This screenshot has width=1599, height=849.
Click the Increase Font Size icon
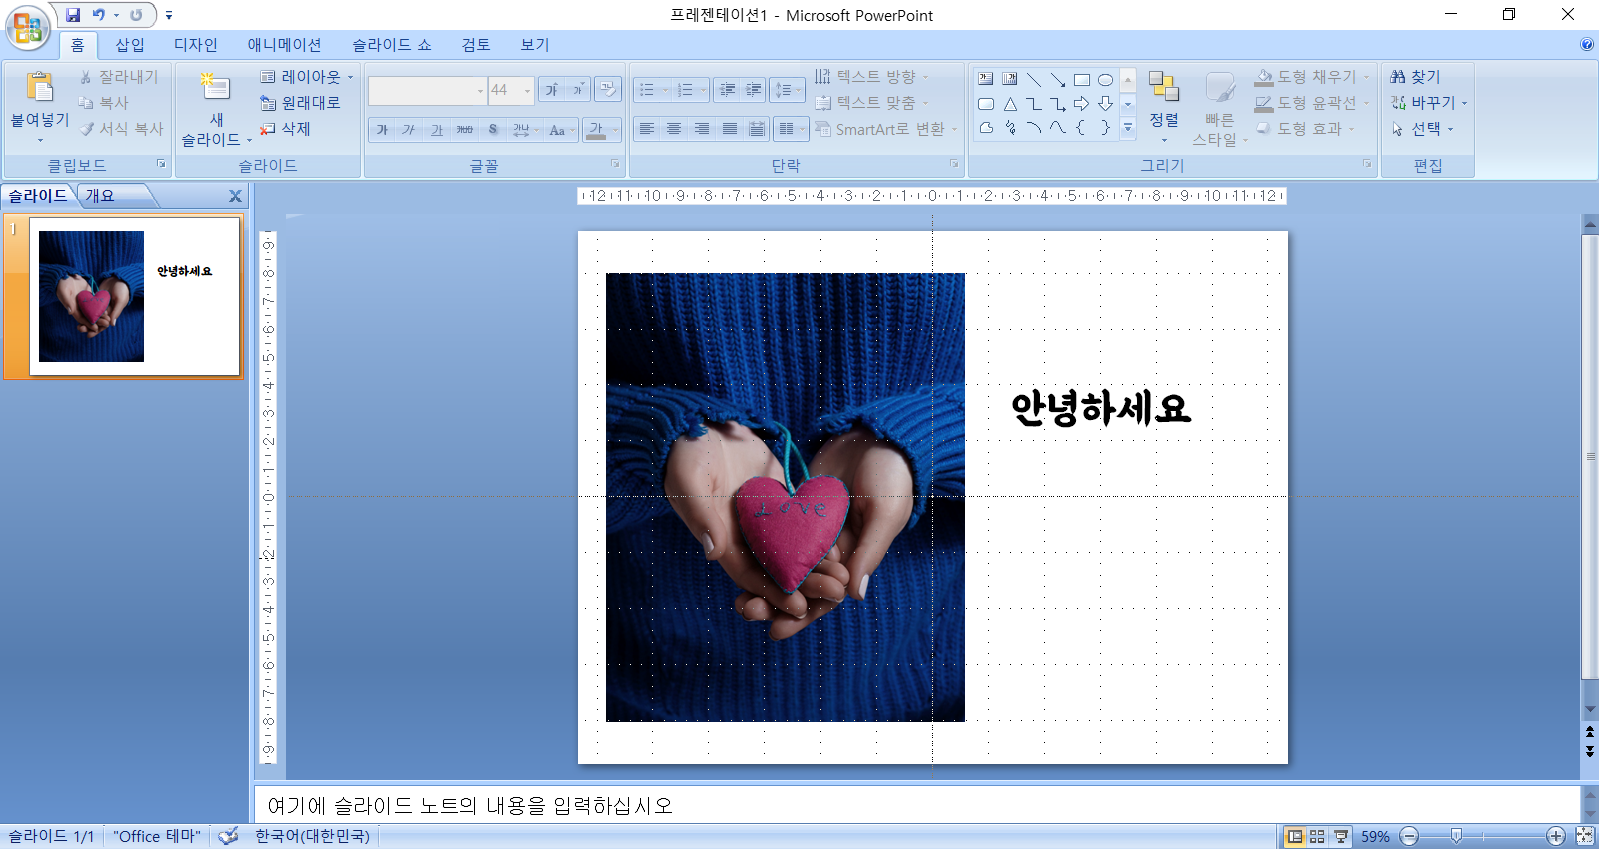[552, 90]
